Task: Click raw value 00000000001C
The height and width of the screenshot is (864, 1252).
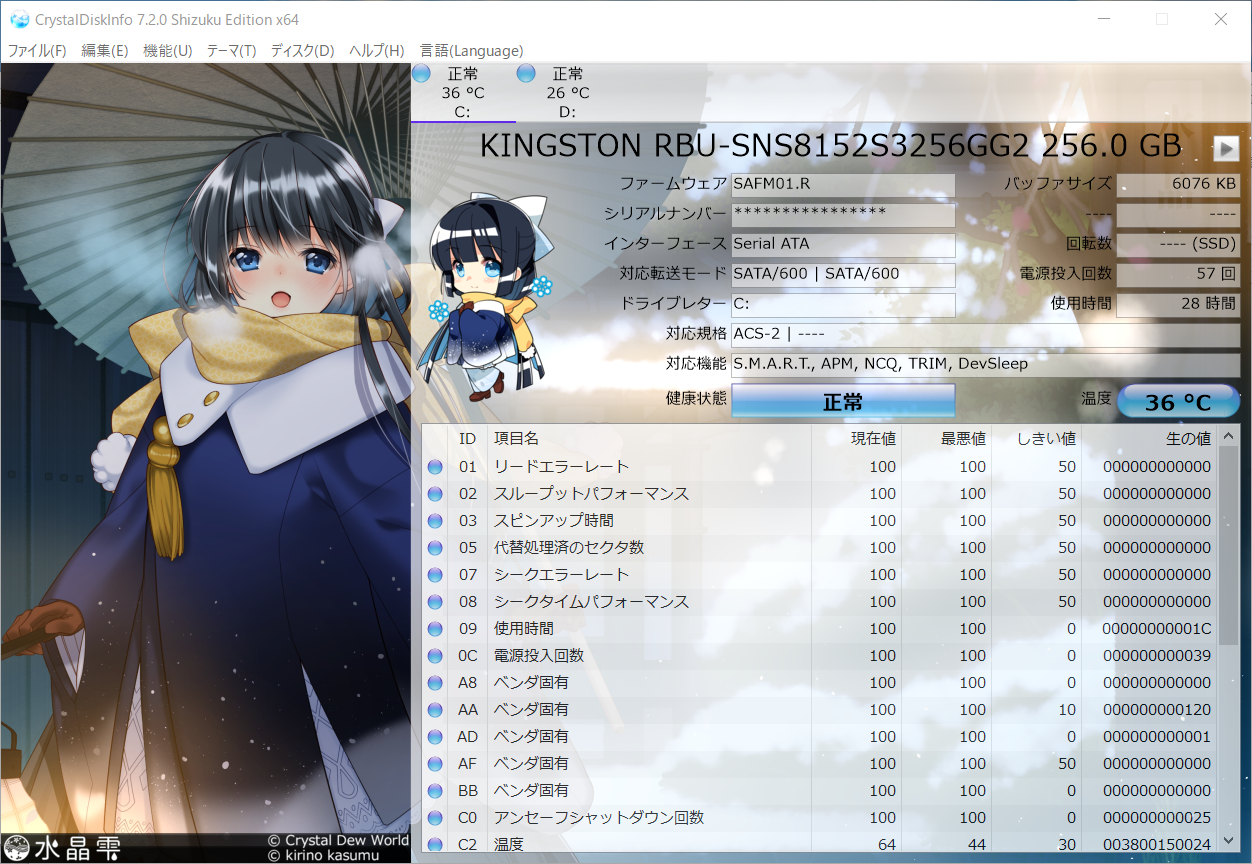Action: pyautogui.click(x=1156, y=629)
